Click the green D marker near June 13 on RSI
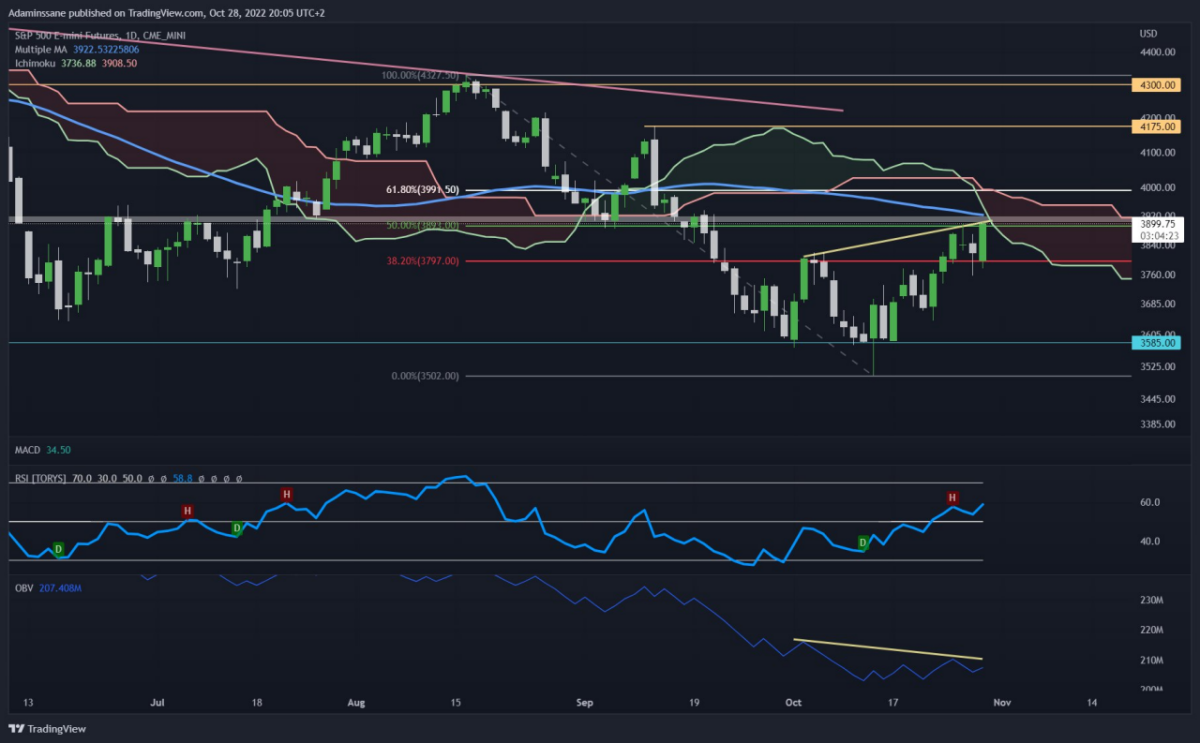 point(58,549)
